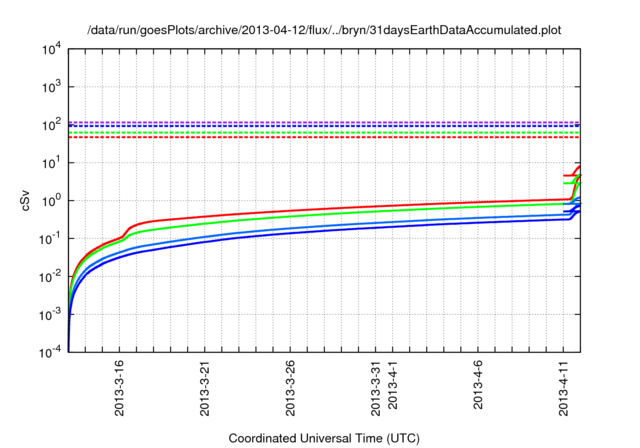The width and height of the screenshot is (640, 448).
Task: Click the 2013-4-1 date tick label
Action: 392,385
